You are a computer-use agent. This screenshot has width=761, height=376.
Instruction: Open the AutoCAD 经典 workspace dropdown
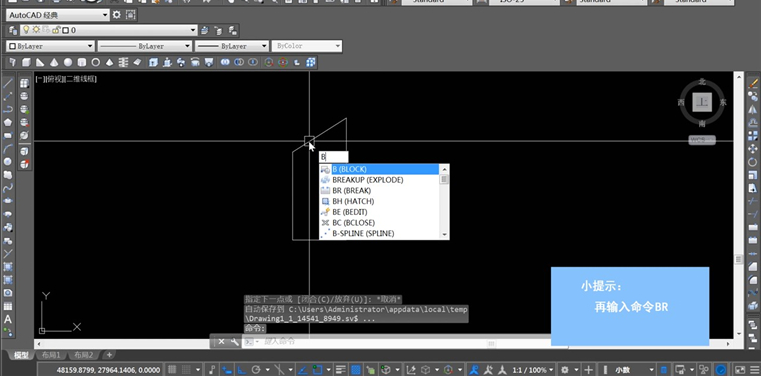[x=58, y=15]
